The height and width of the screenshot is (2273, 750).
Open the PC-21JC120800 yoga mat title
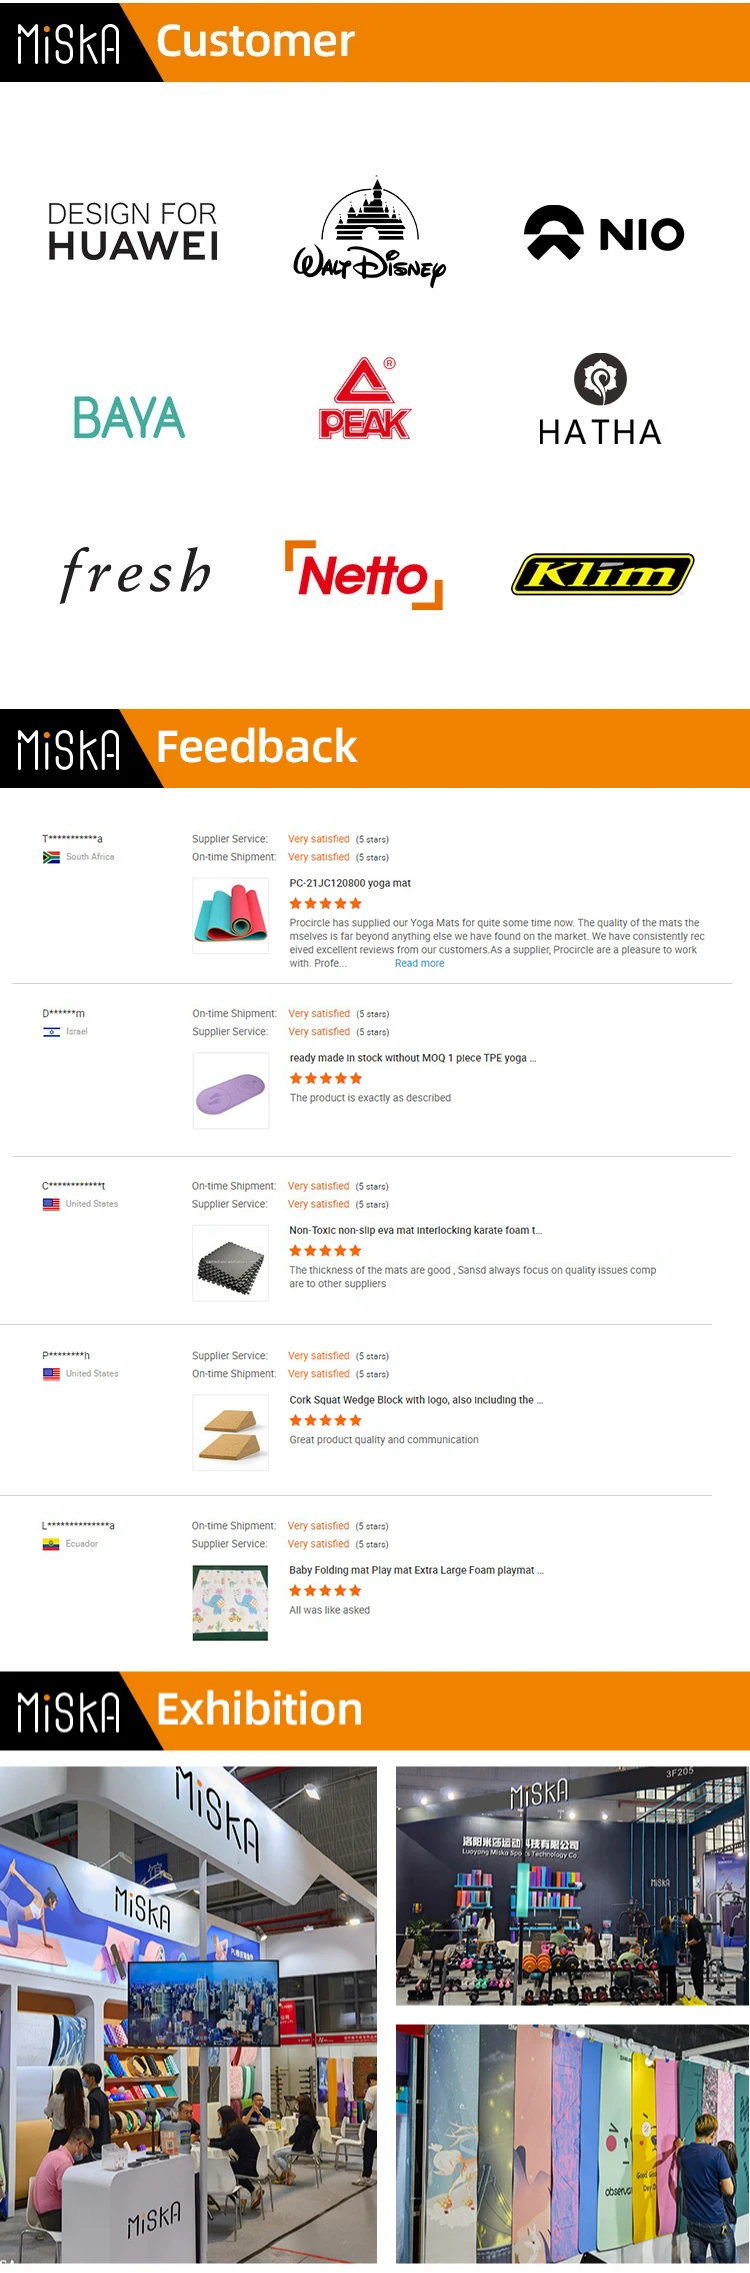[x=350, y=883]
